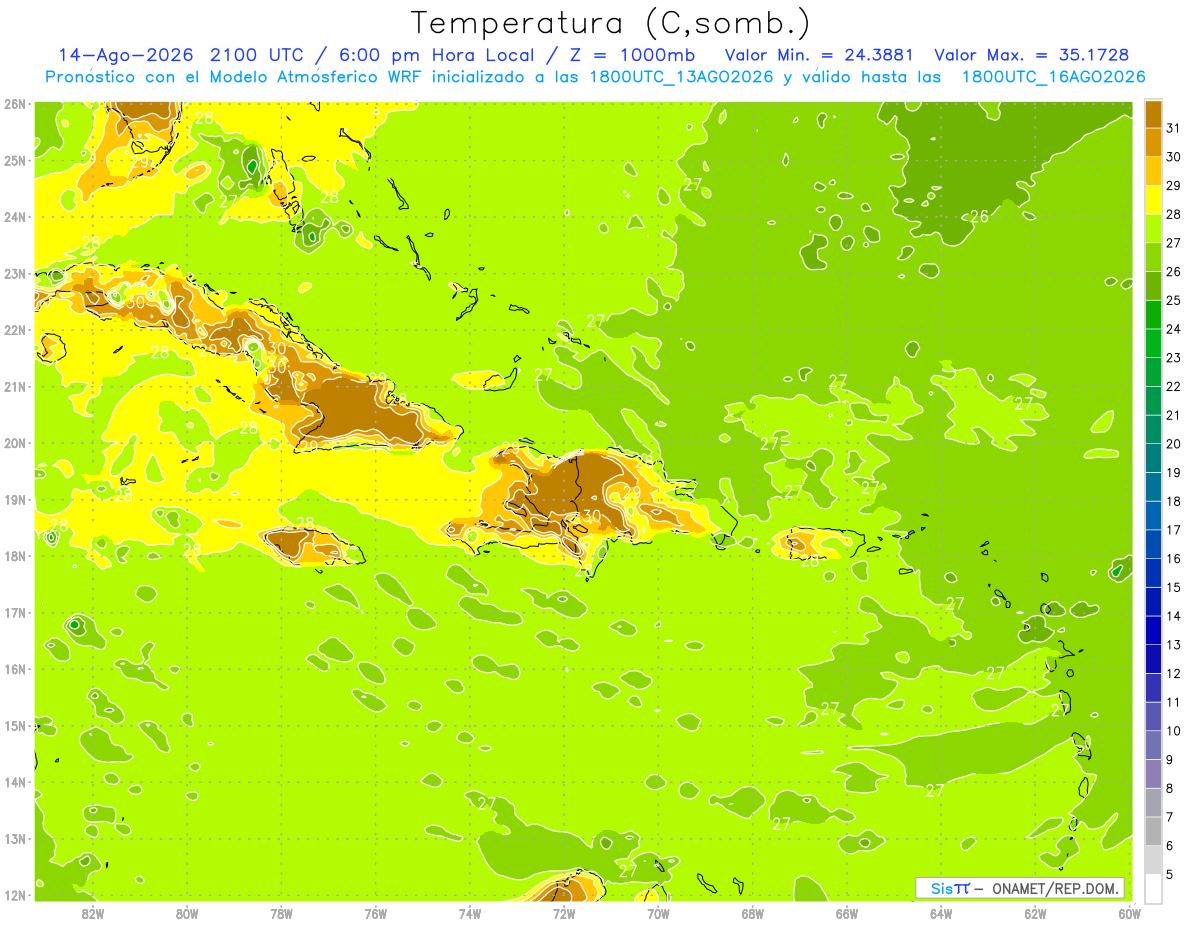Click the 72W longitude axis label
The image size is (1200, 927).
point(564,914)
